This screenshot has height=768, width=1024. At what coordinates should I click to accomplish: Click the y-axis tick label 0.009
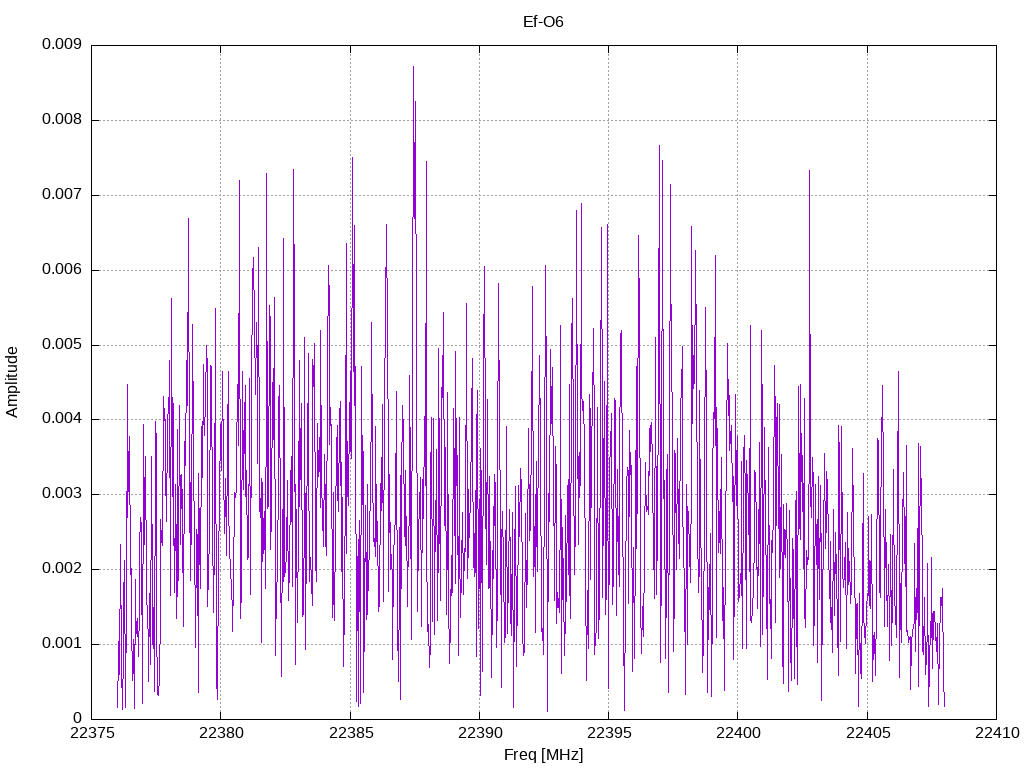pos(62,44)
